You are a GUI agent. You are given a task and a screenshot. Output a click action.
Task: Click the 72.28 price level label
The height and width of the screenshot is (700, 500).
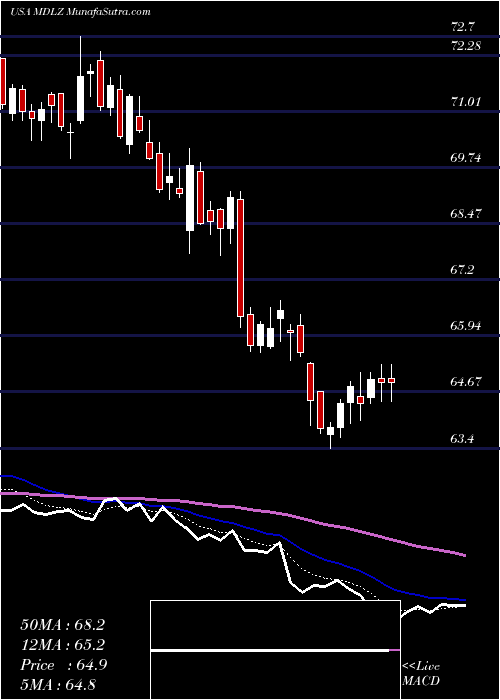pos(466,46)
